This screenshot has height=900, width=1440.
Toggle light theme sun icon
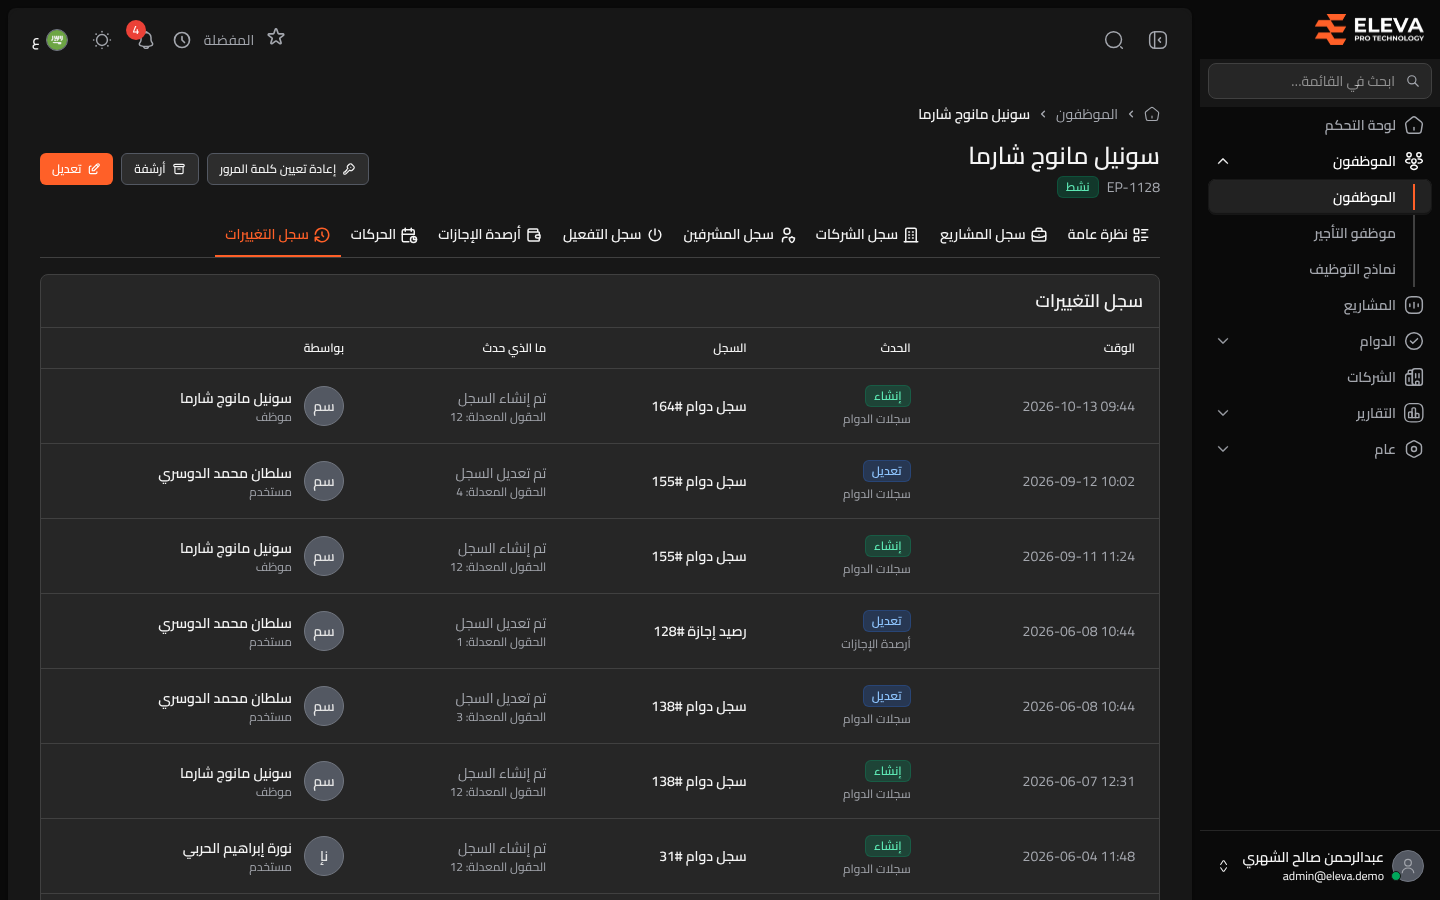[102, 40]
